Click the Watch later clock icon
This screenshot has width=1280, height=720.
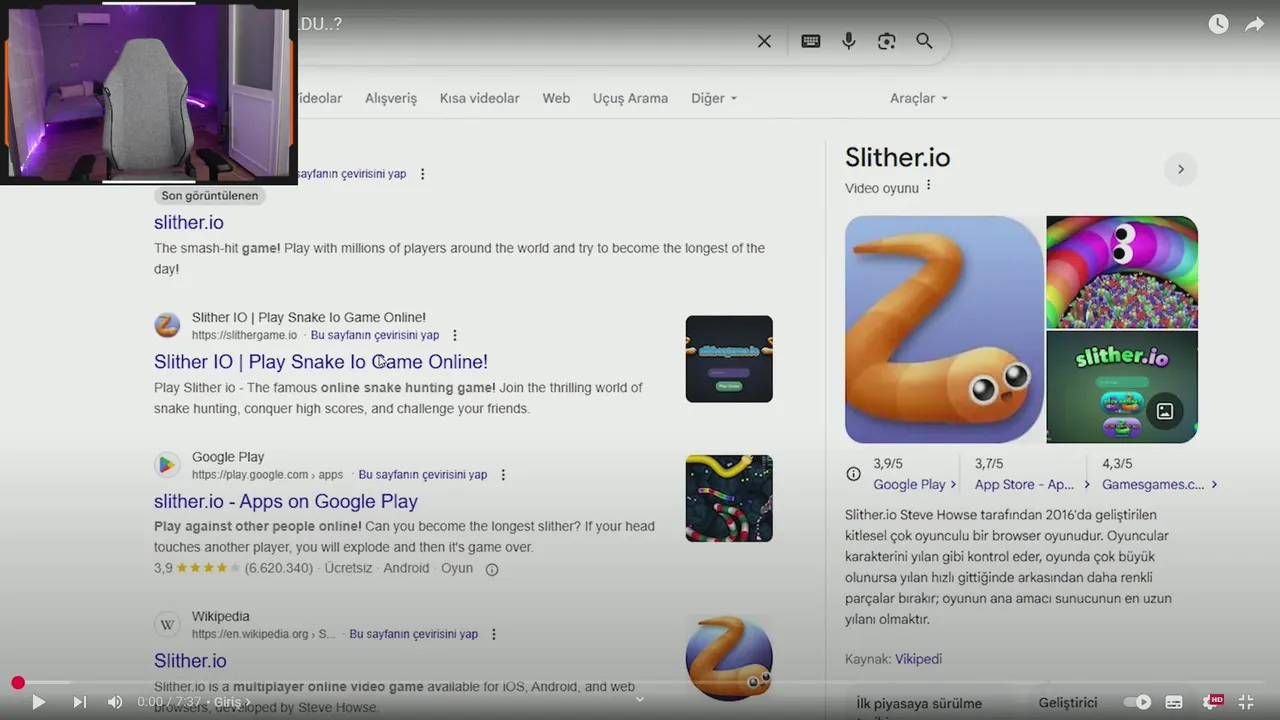tap(1218, 24)
